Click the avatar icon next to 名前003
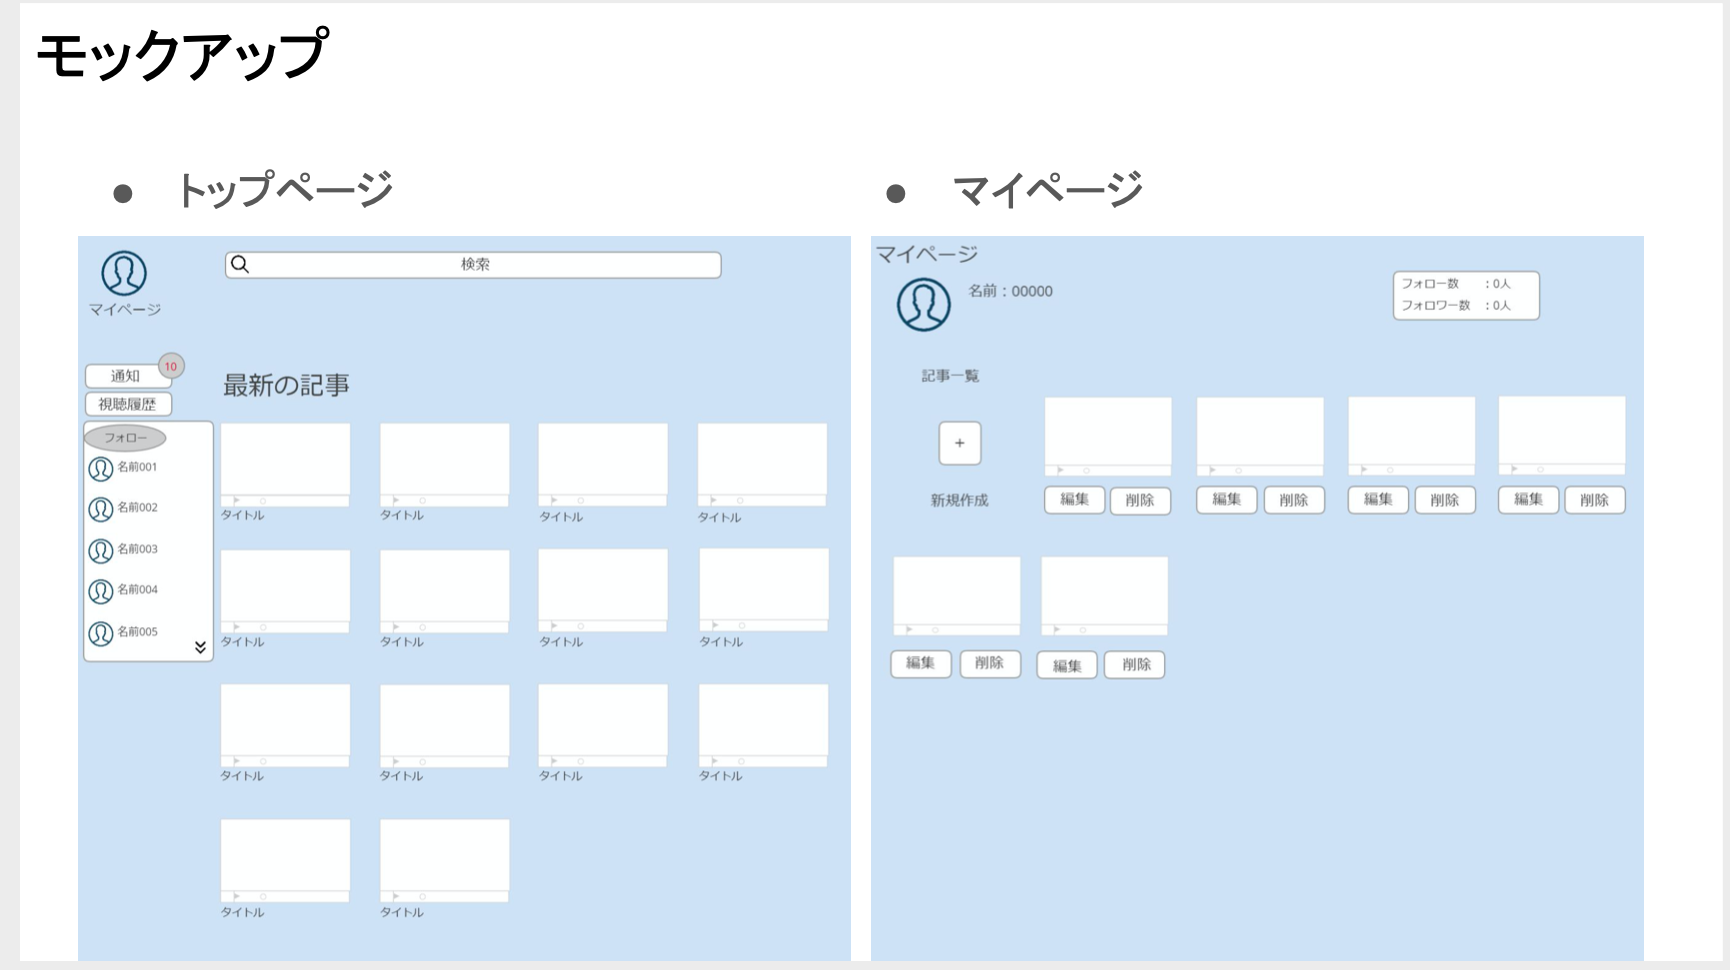 point(101,551)
